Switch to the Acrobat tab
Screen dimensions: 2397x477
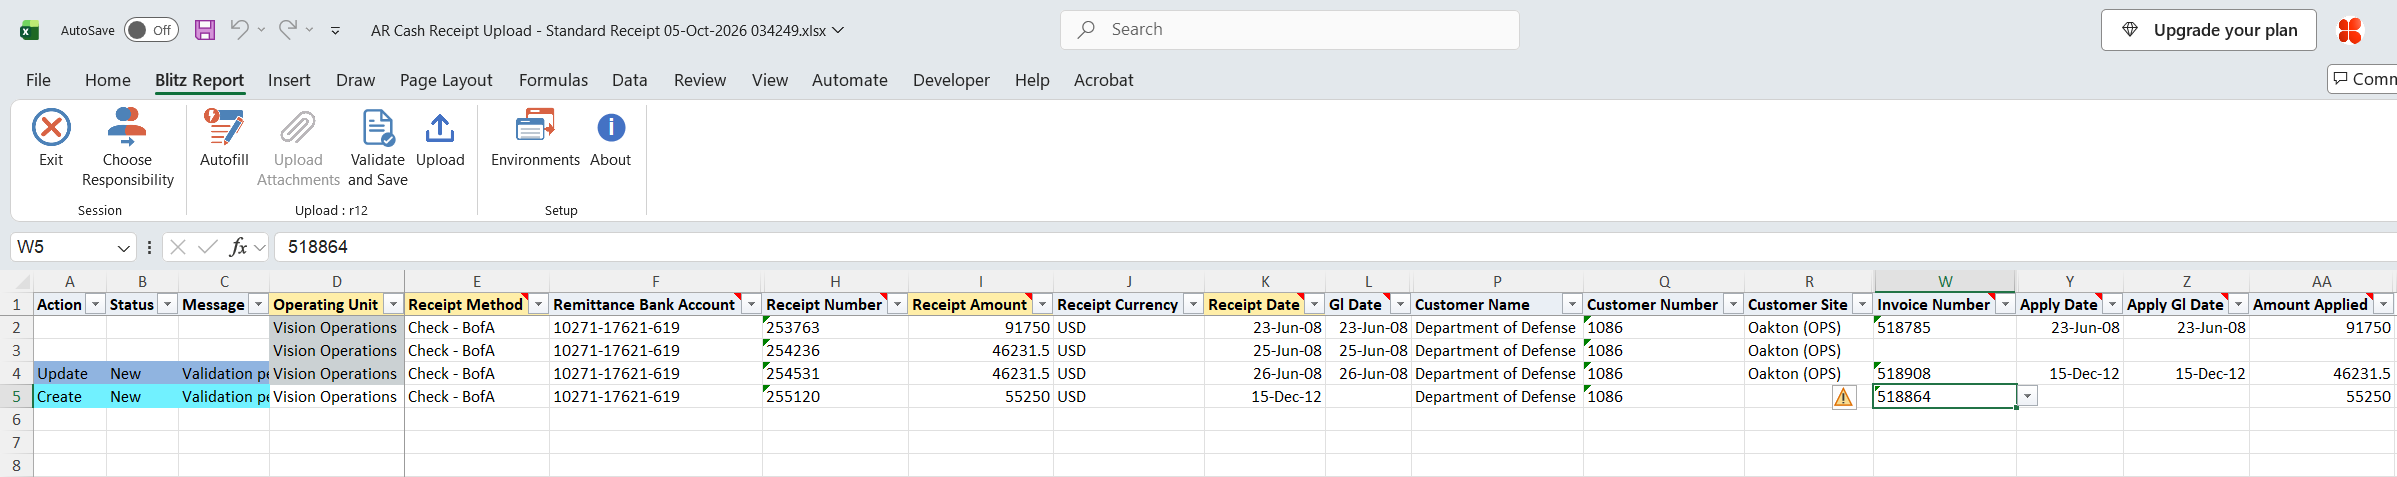[x=1104, y=80]
